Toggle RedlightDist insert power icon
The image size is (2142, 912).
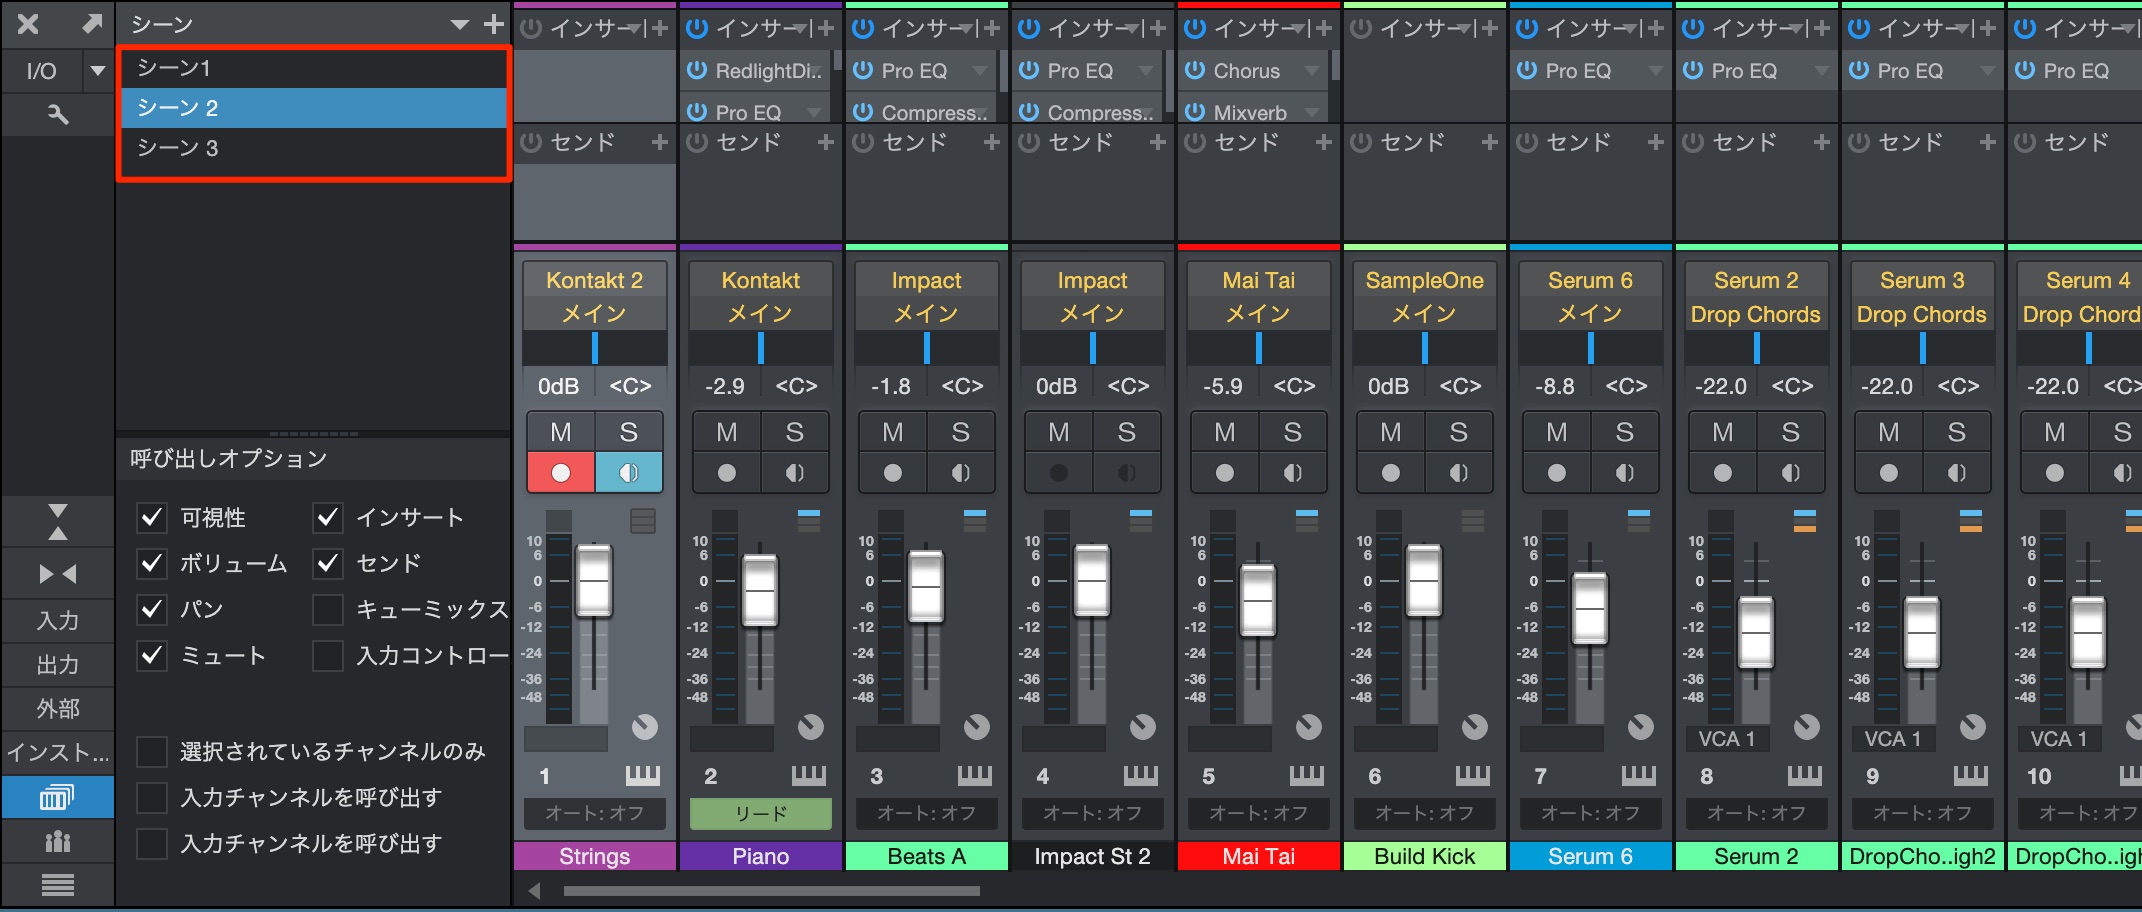point(697,71)
